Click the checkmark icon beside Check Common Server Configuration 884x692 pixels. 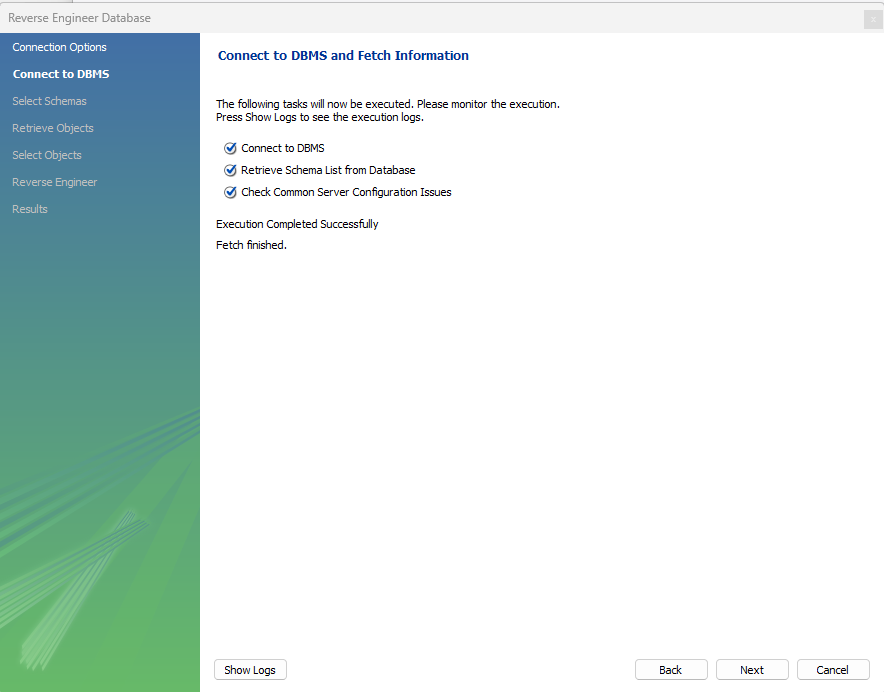point(230,192)
